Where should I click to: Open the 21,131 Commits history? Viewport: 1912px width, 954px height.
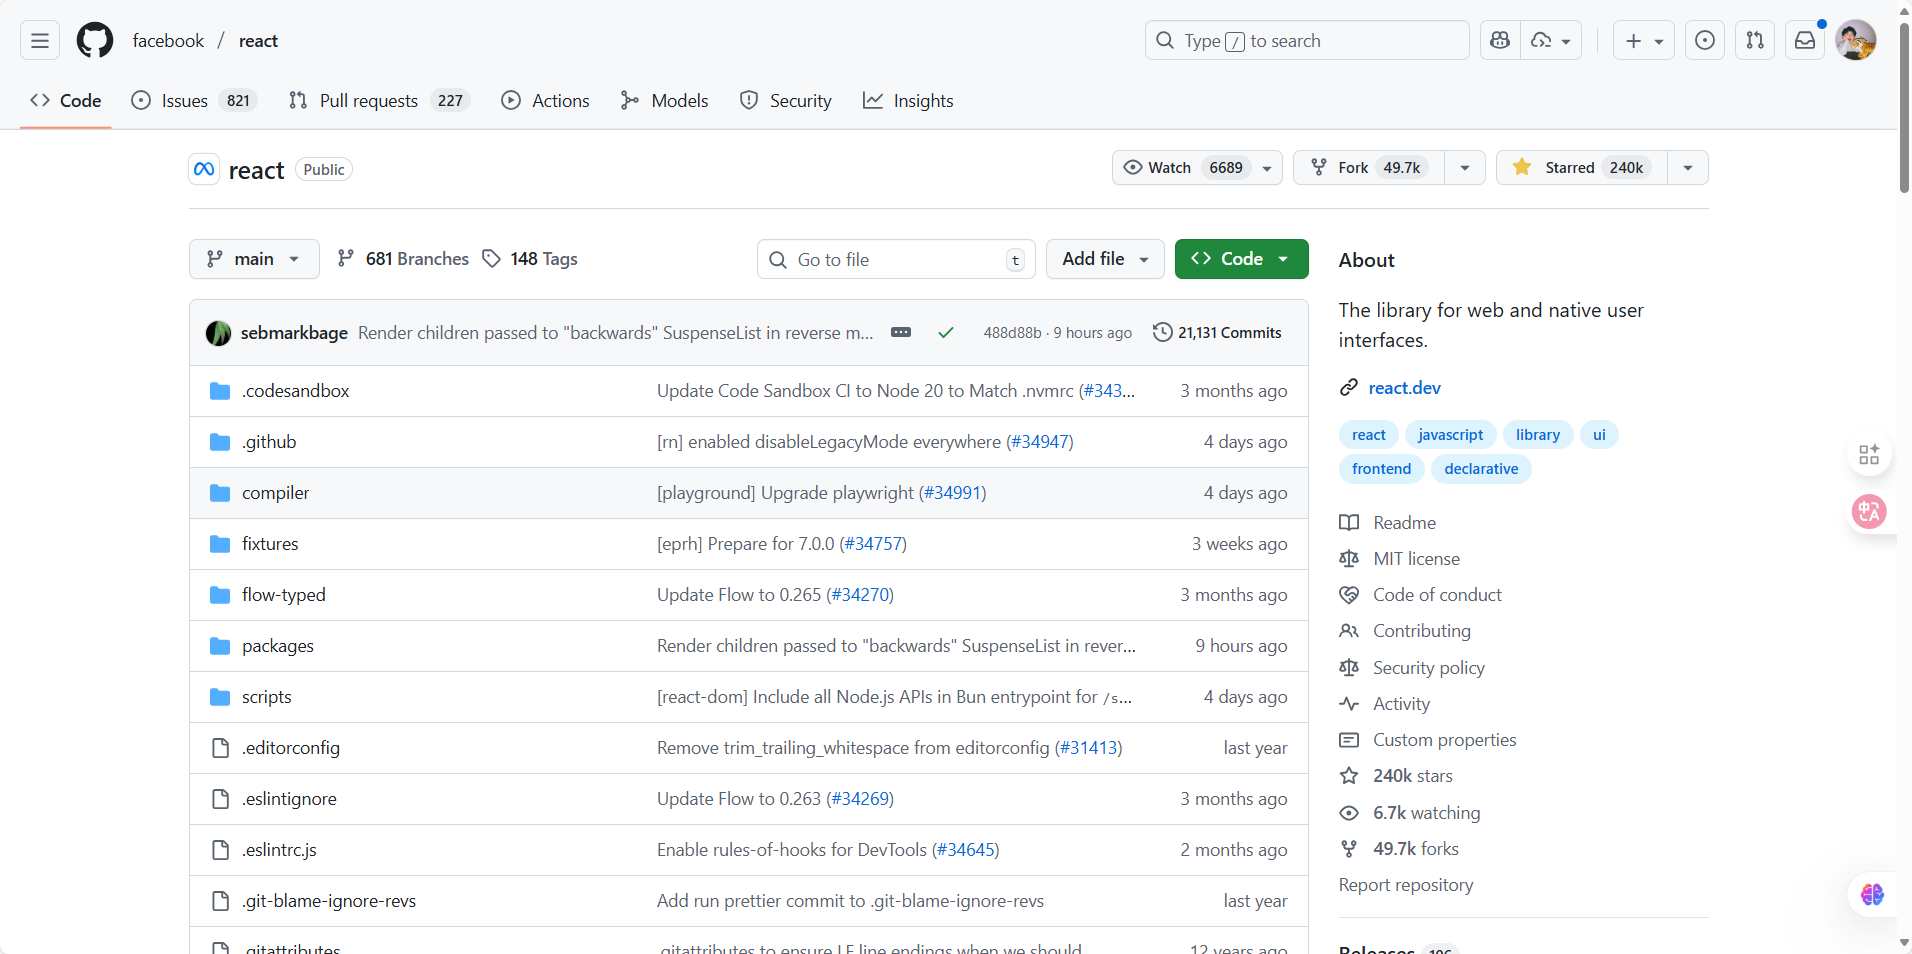(x=1217, y=333)
